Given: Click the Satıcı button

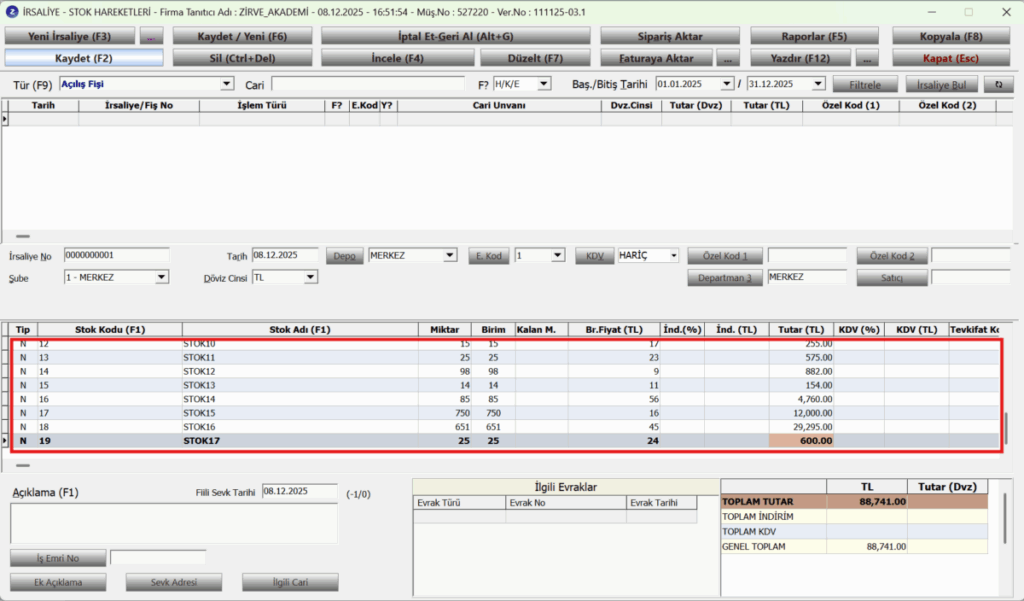Looking at the screenshot, I should [892, 278].
